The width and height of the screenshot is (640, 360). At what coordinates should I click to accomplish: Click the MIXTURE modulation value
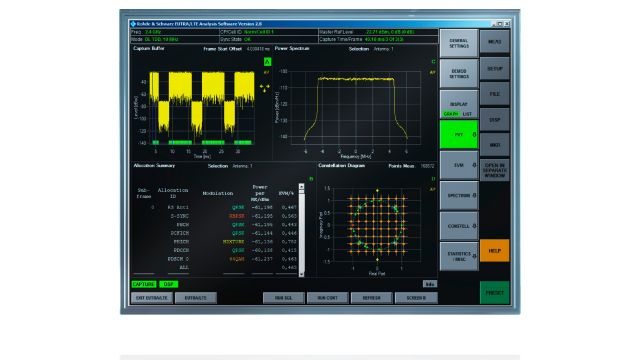(x=233, y=242)
